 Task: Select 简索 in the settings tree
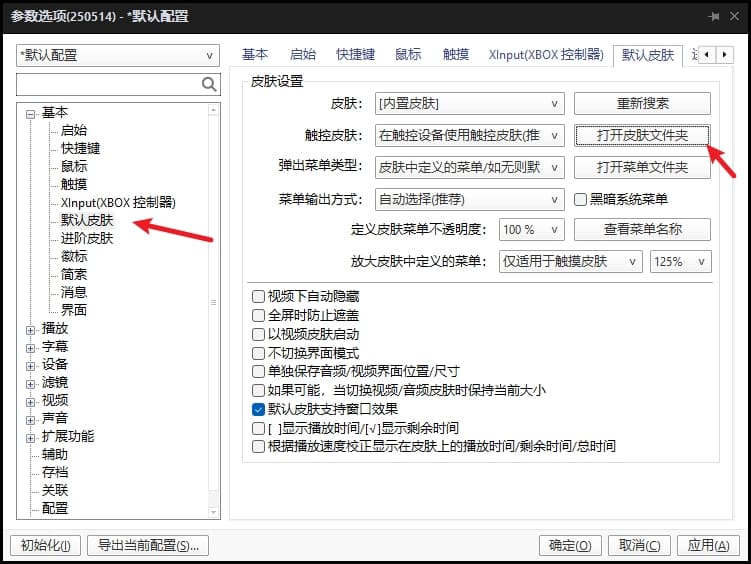[74, 274]
